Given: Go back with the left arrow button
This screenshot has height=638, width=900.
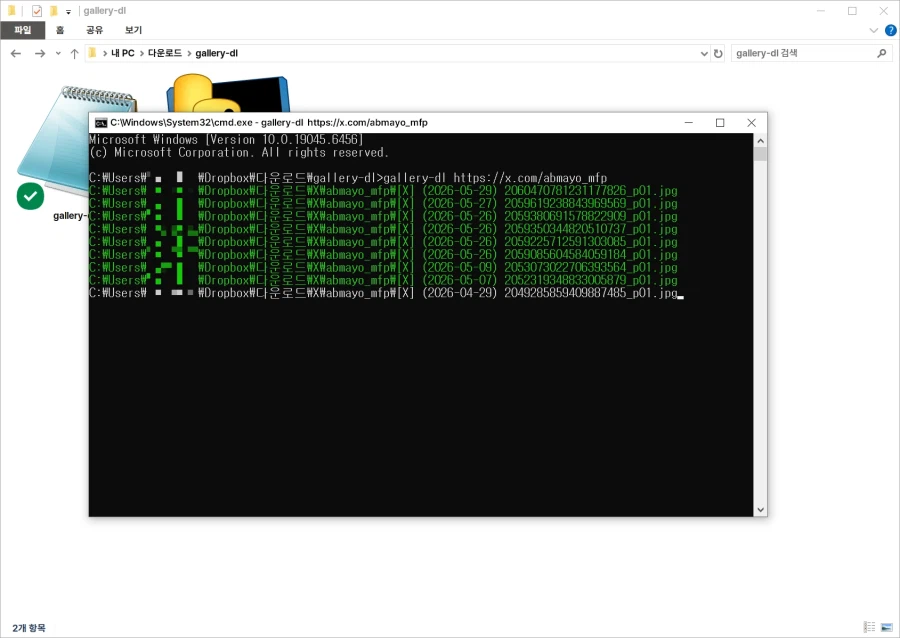Looking at the screenshot, I should click(16, 53).
